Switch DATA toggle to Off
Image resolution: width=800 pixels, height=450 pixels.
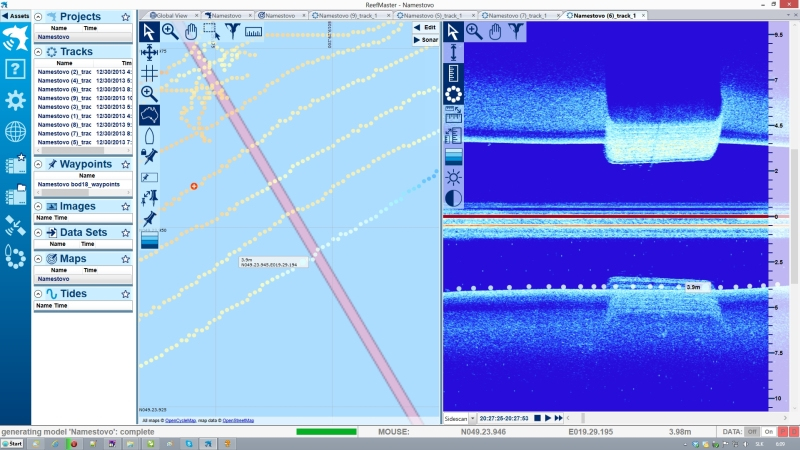point(752,431)
